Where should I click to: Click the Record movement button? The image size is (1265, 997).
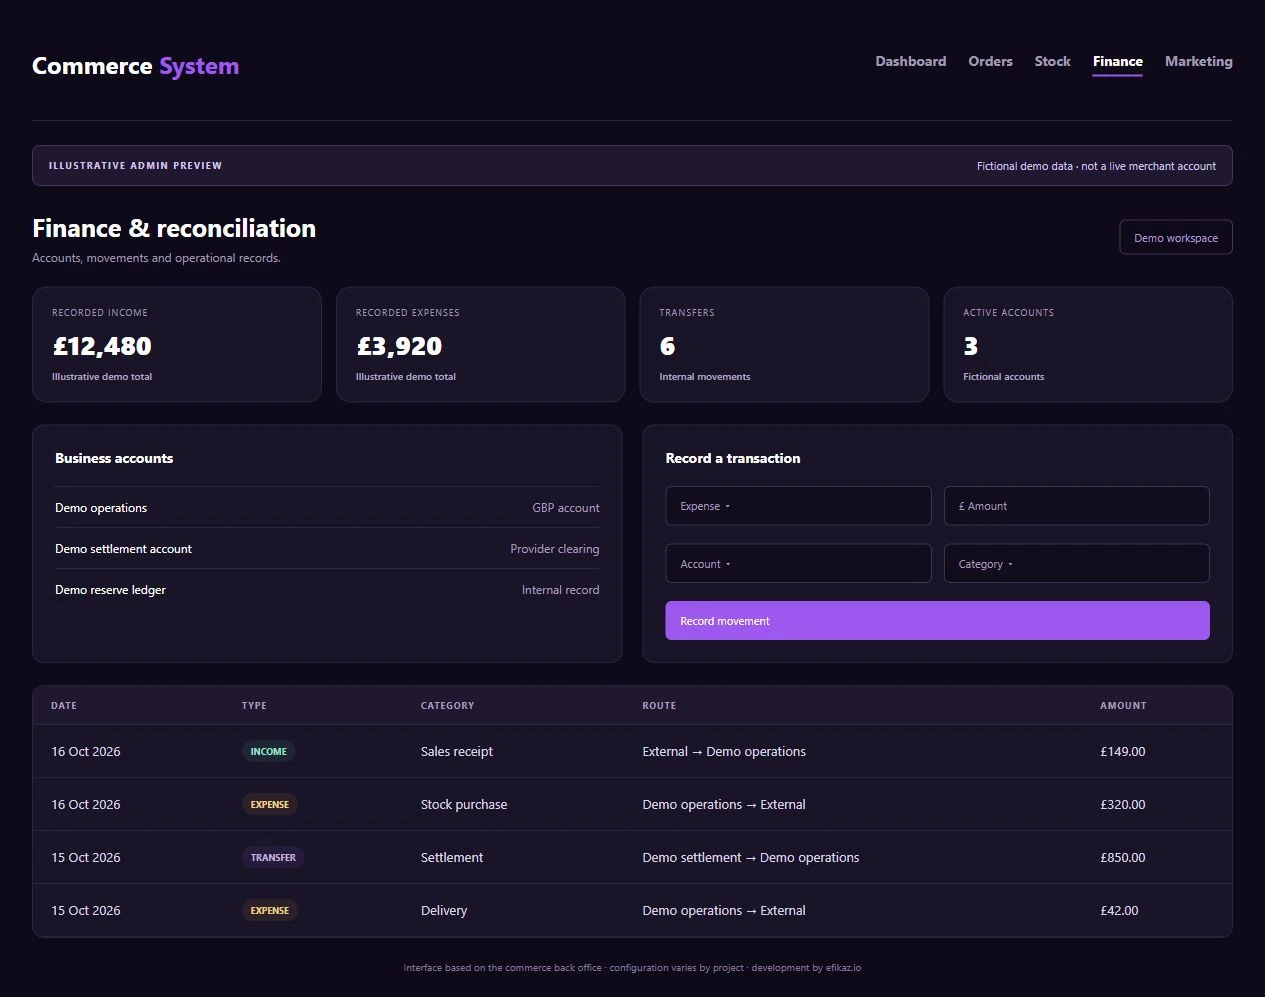[937, 621]
